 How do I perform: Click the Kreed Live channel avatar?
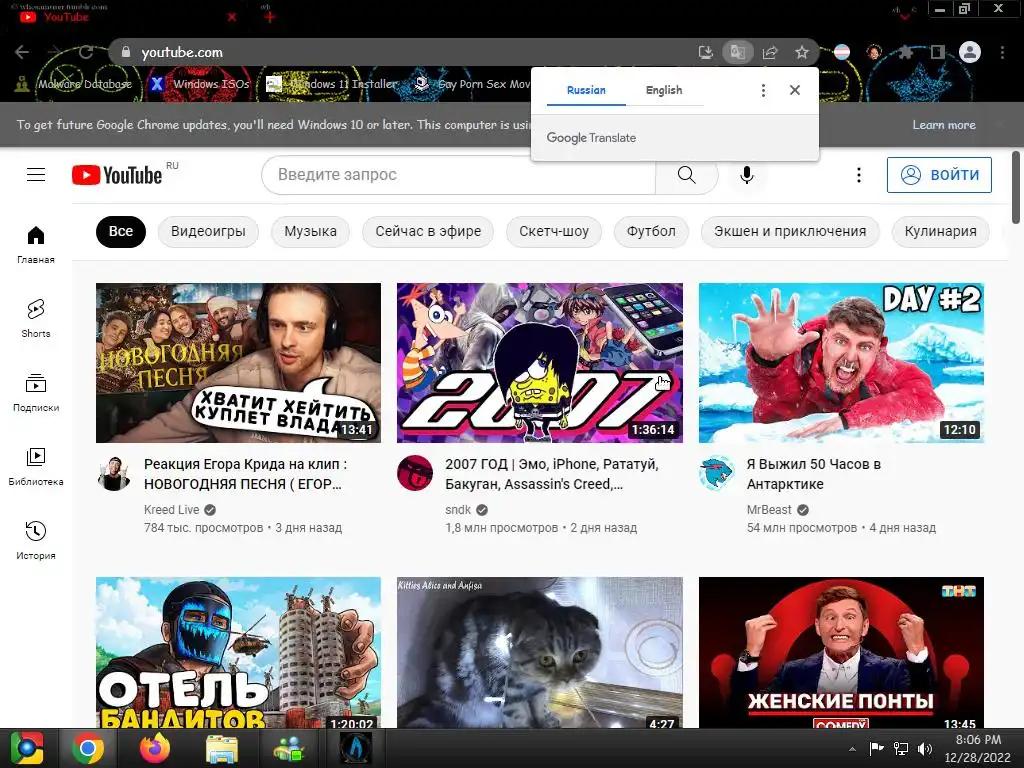114,474
